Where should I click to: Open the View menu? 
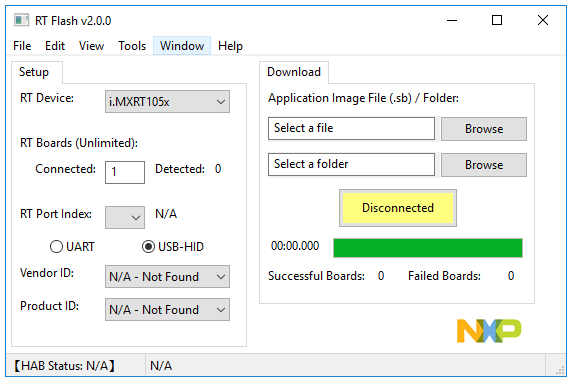point(91,46)
